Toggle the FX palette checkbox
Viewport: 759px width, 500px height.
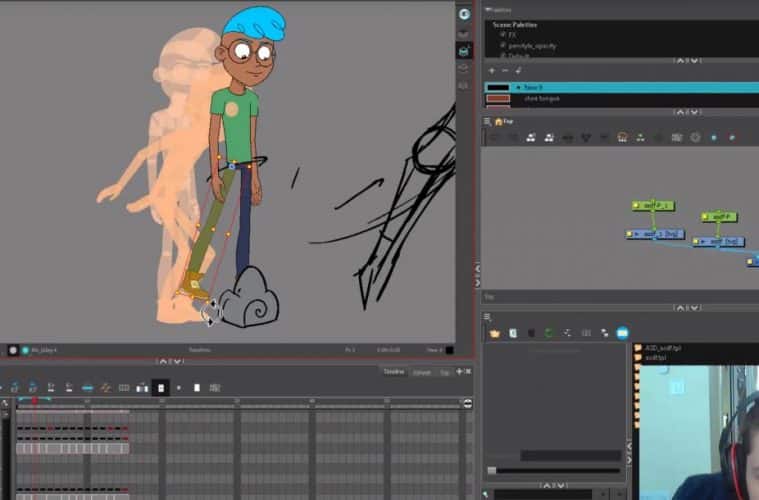tap(502, 34)
